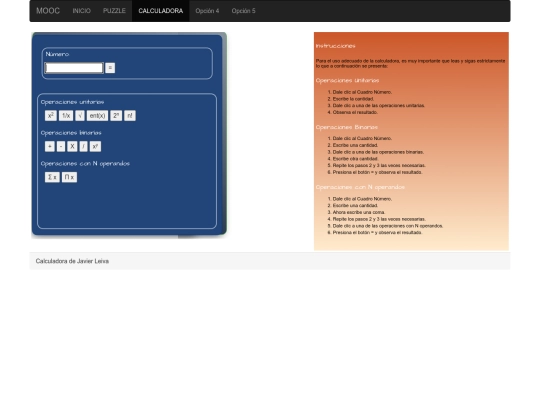The image size is (540, 405).
Task: Go to the PUZZLE page
Action: 114,11
